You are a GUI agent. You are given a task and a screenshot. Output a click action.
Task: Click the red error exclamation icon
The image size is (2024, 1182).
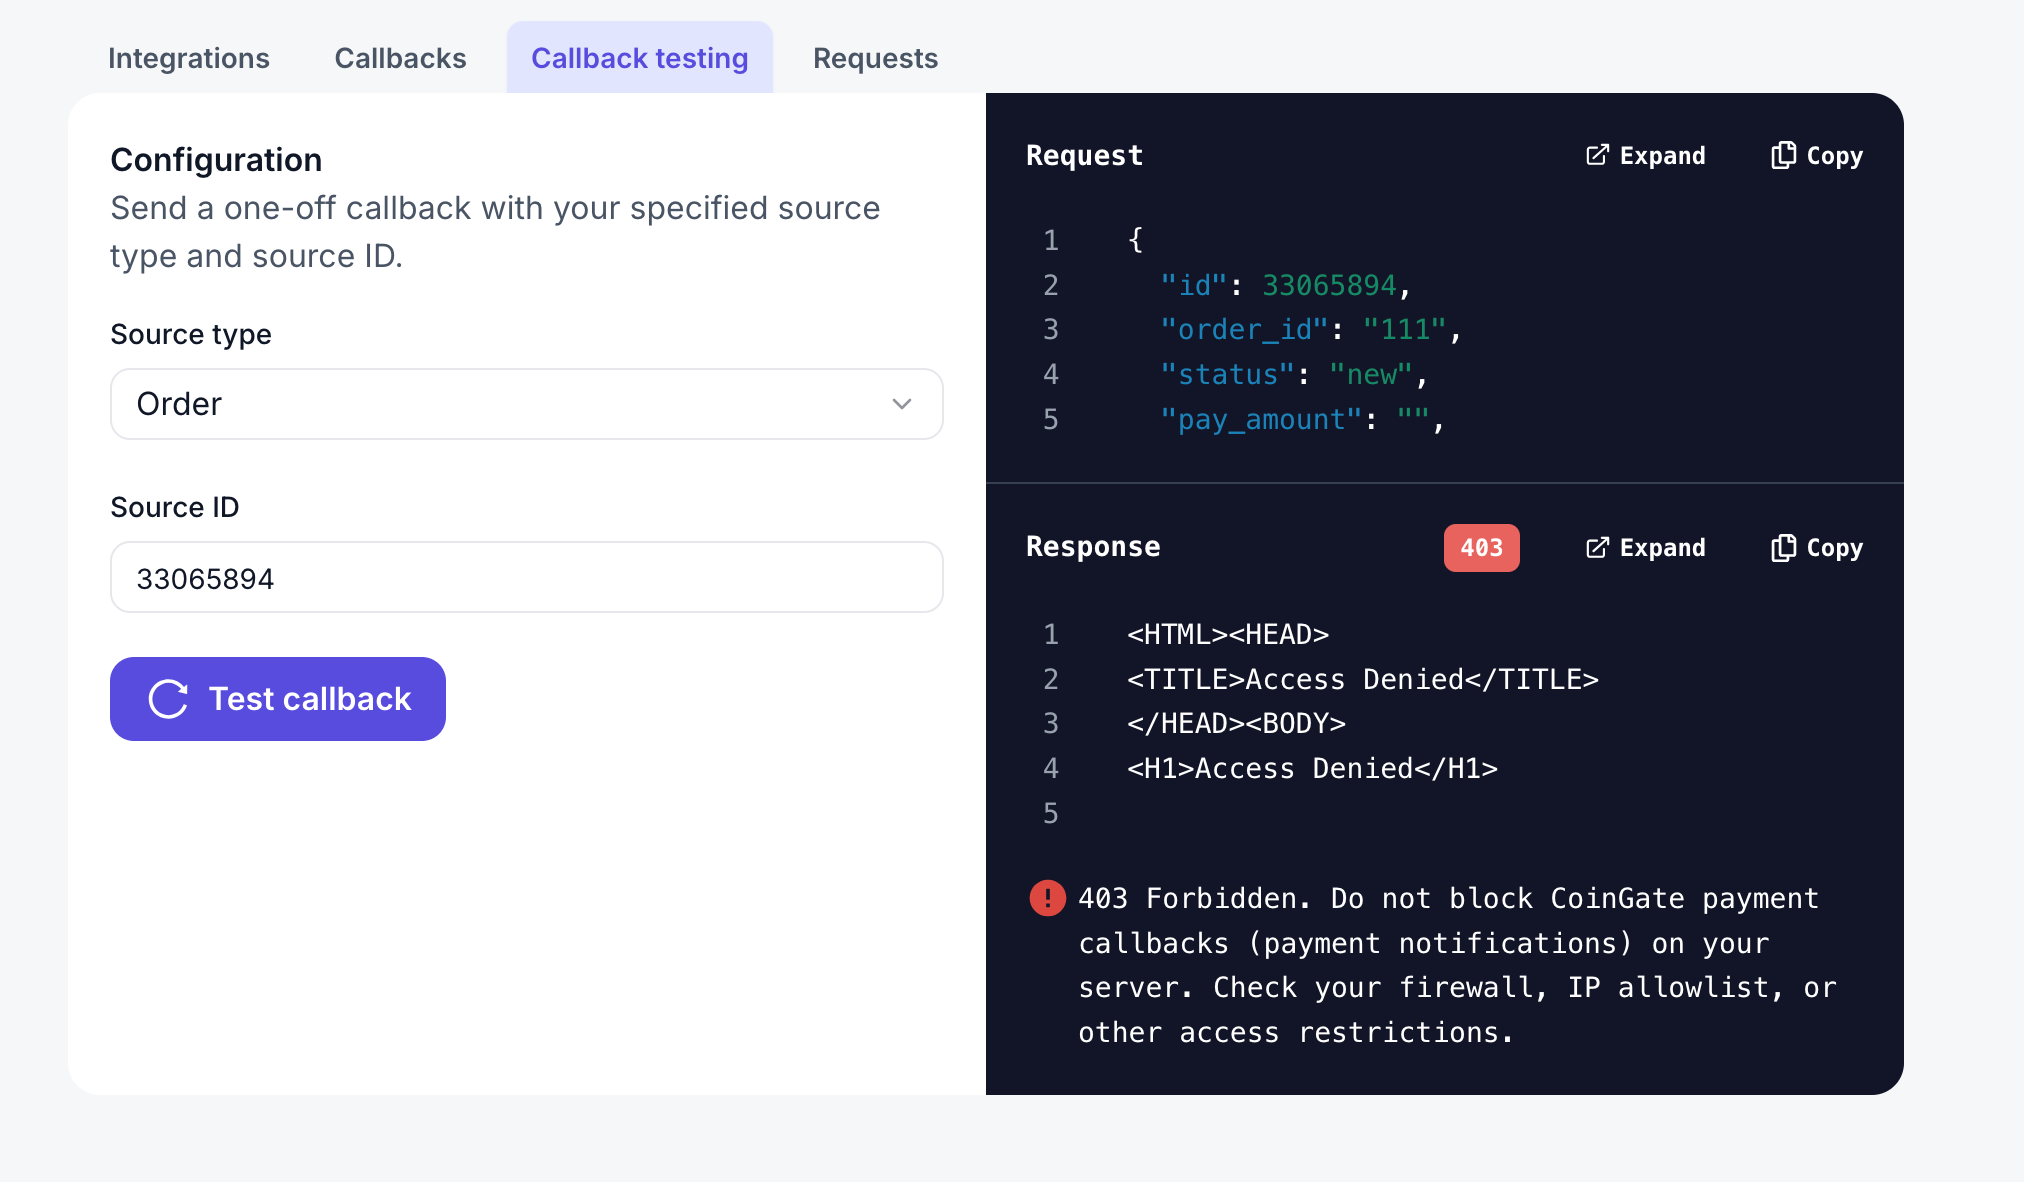click(1047, 898)
